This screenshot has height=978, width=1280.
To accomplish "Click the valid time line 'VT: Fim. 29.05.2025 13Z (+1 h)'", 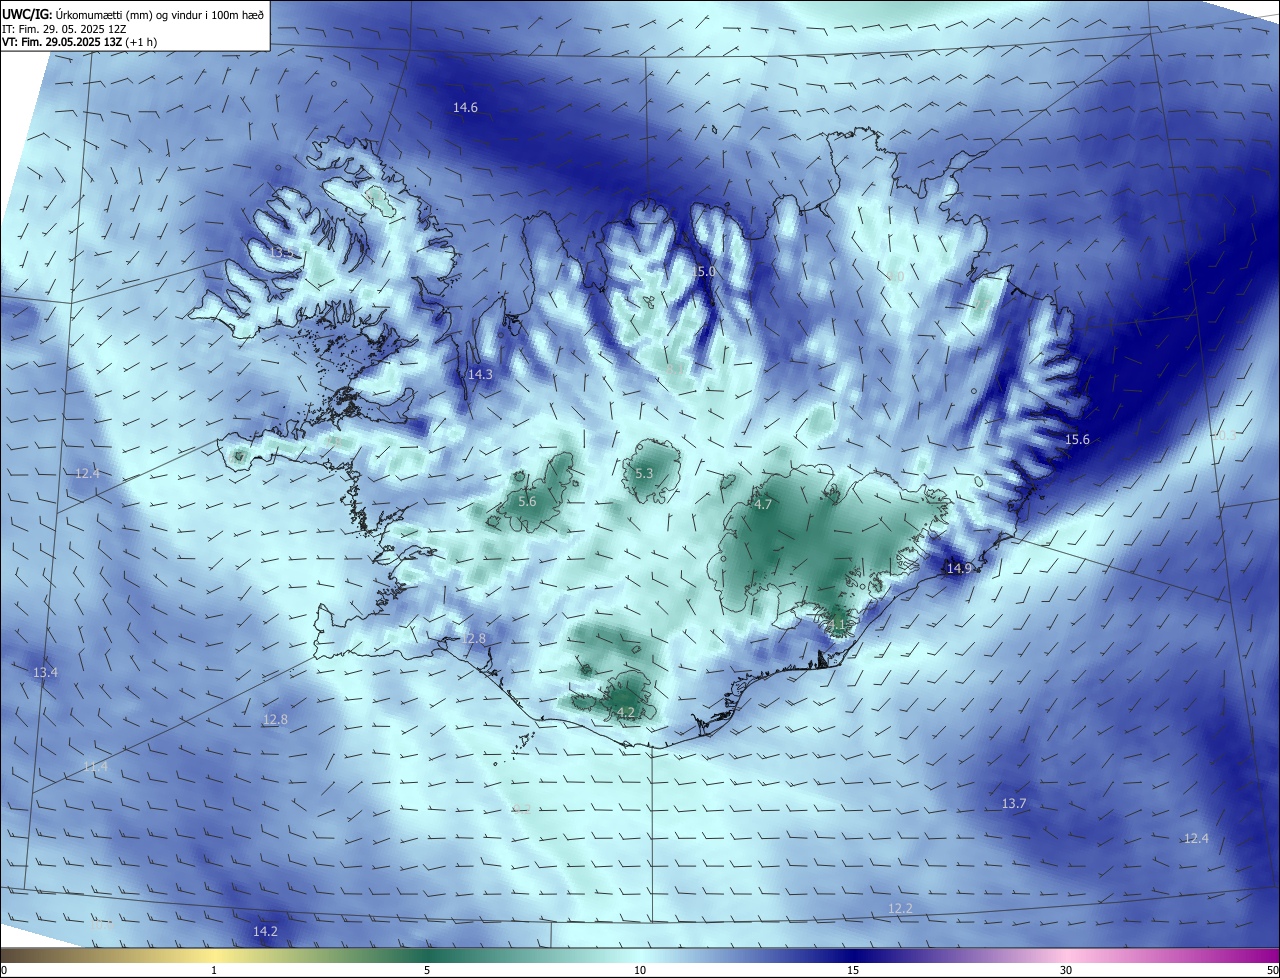I will click(x=80, y=42).
